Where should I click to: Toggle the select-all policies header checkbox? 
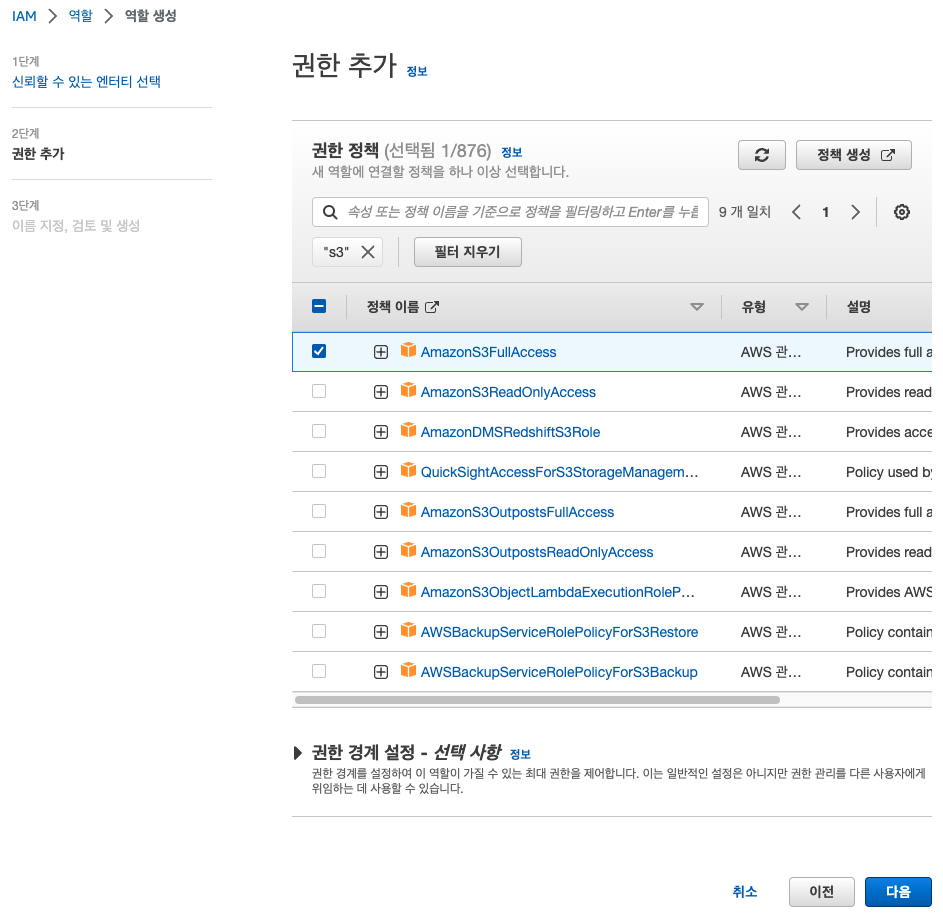319,306
